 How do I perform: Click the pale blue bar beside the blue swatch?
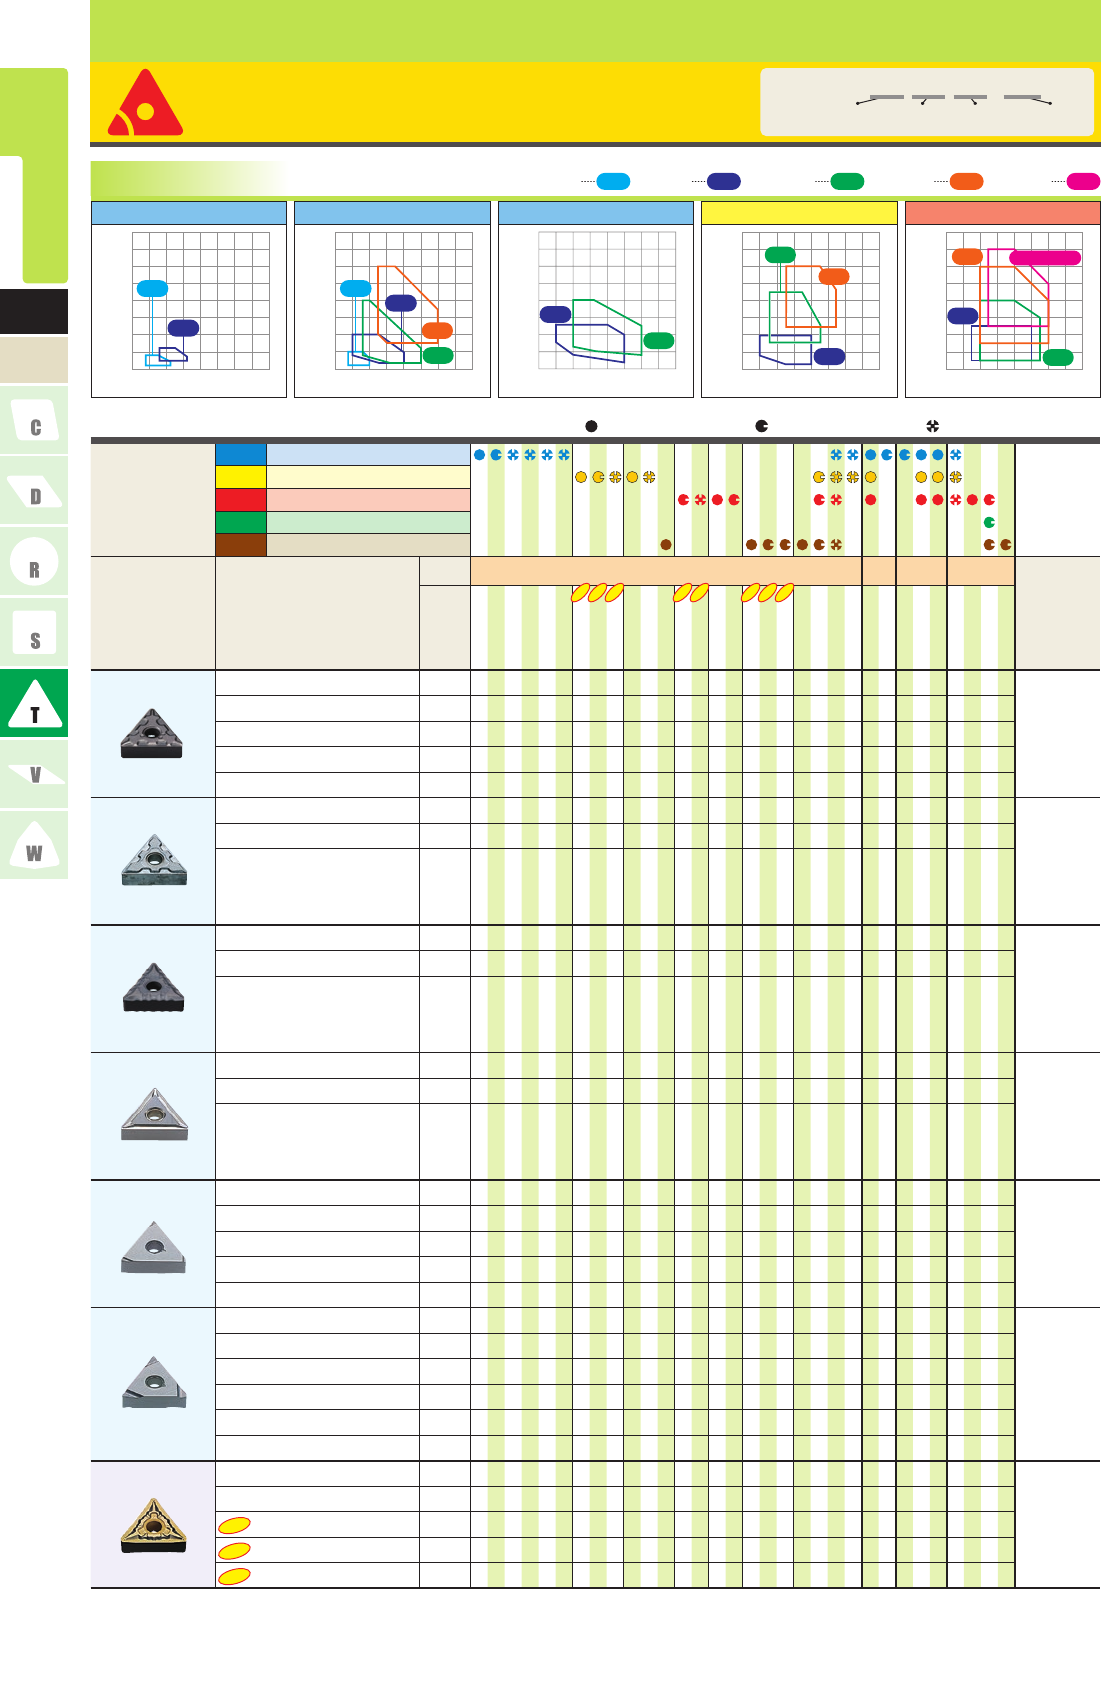368,454
